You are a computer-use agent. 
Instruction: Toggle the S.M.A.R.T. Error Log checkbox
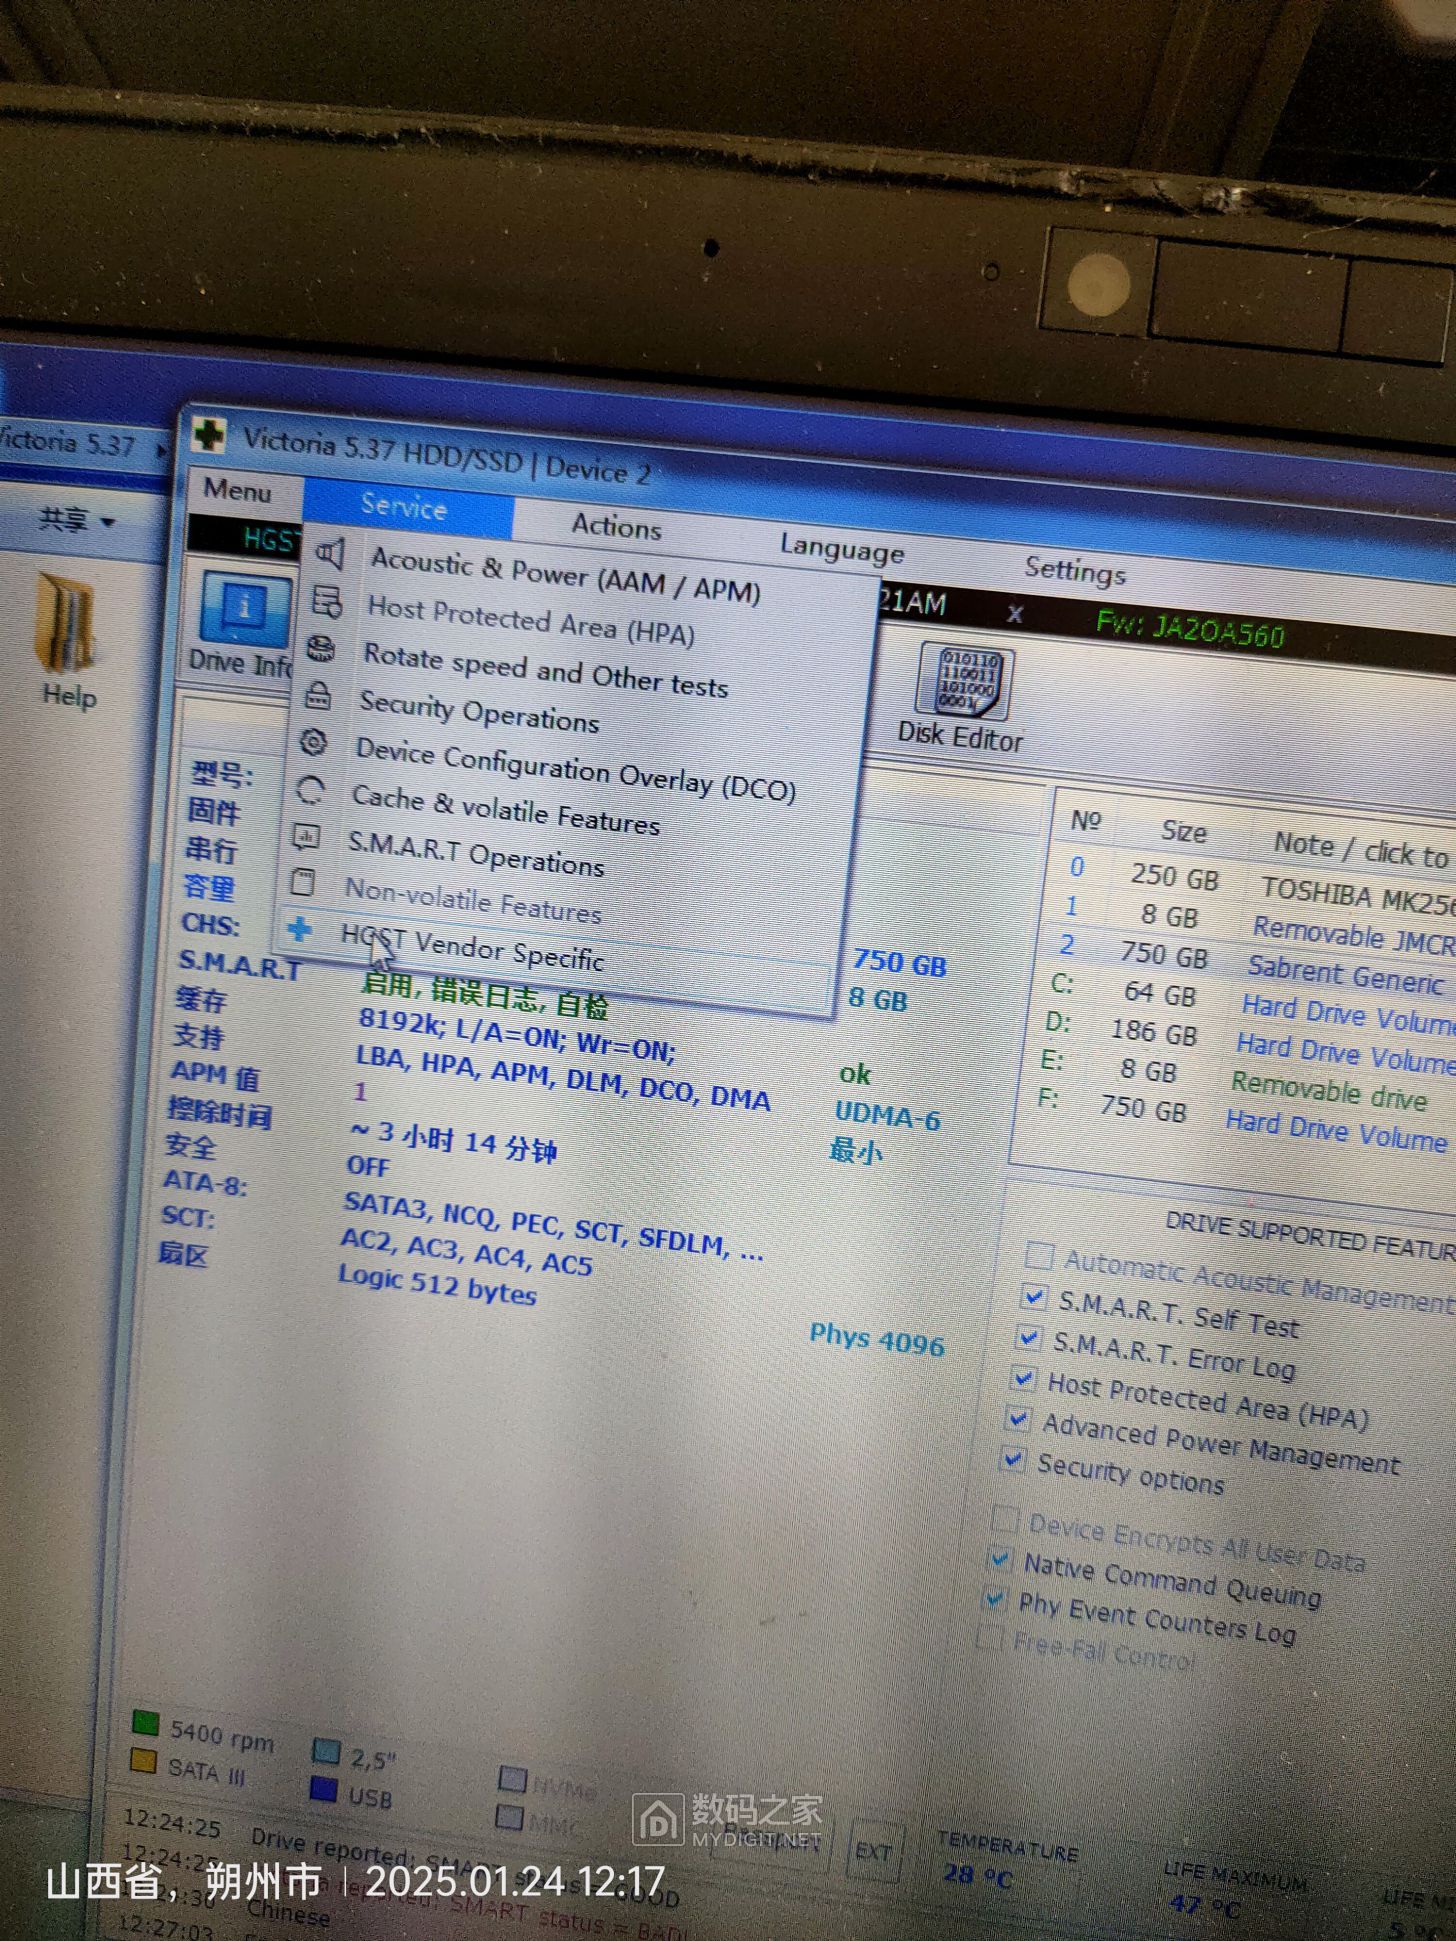[1028, 1336]
